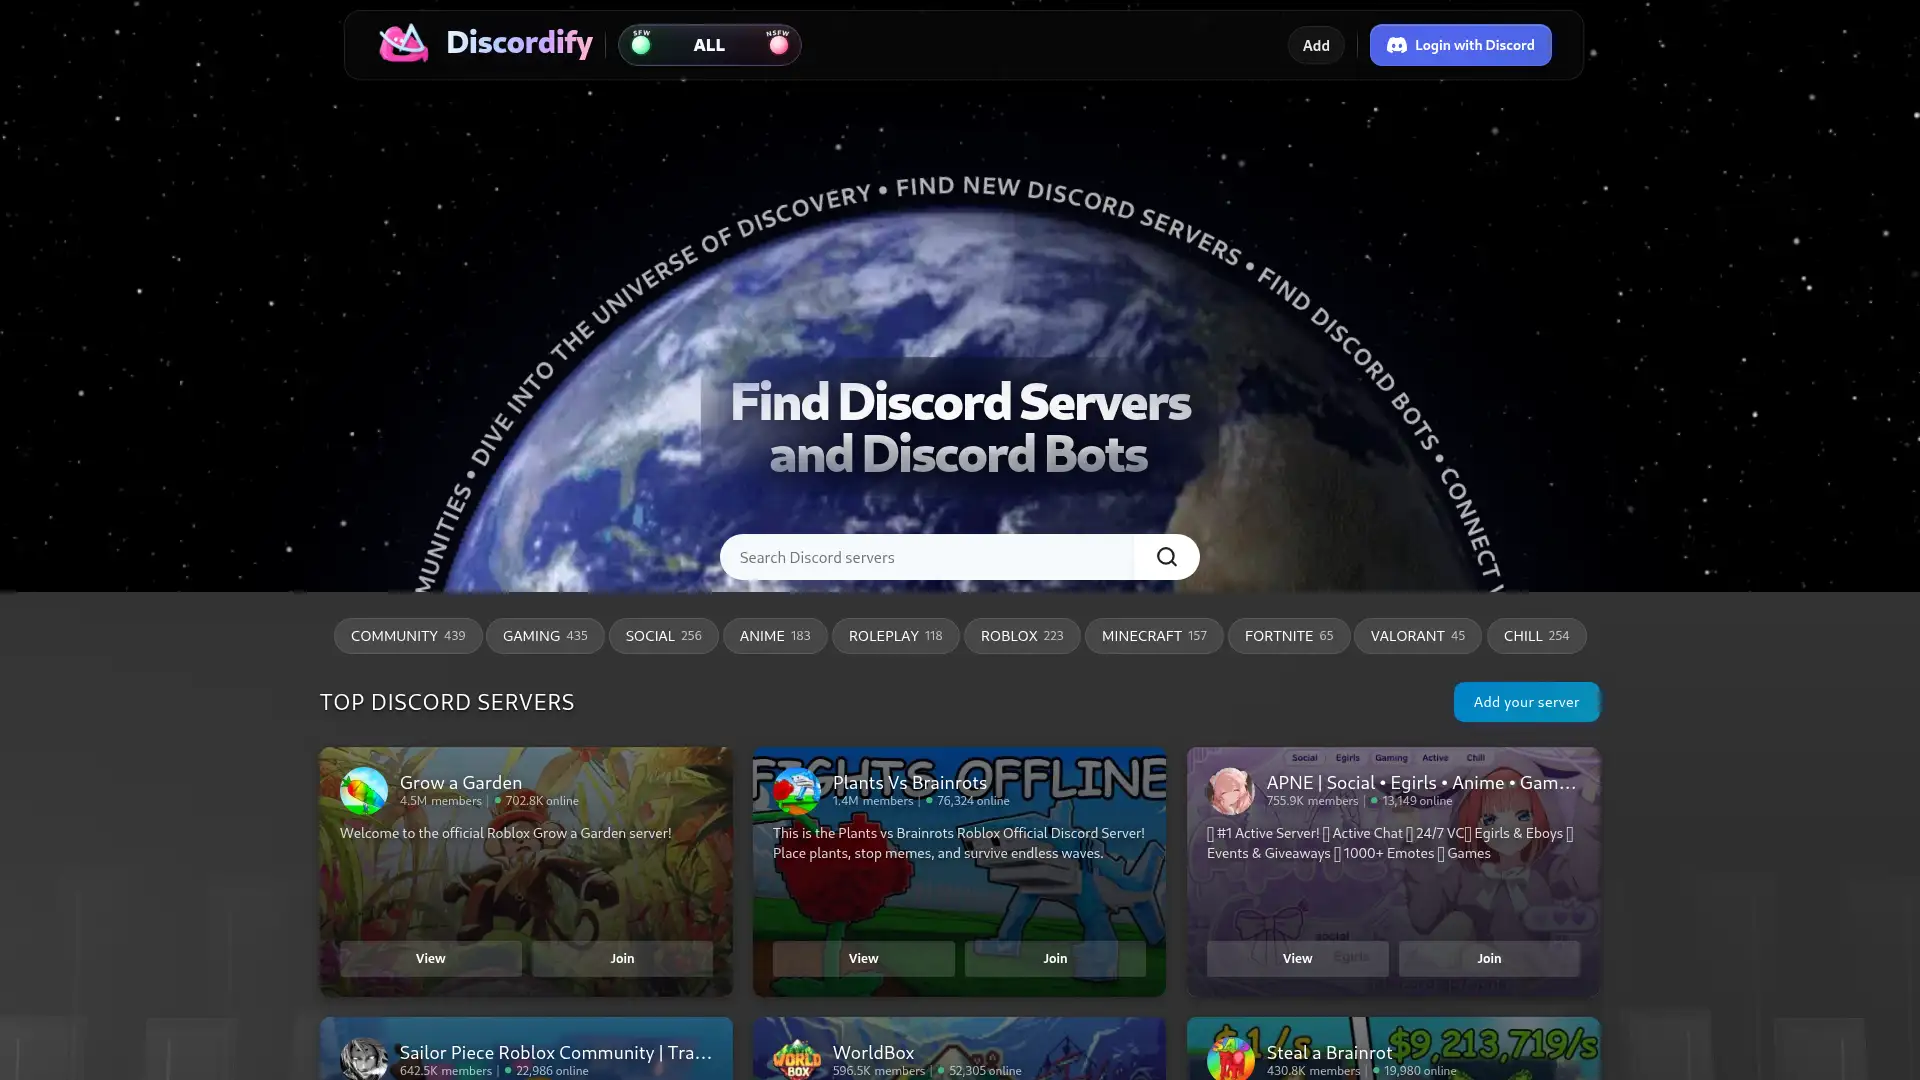Switch filter to SFW green toggle
The image size is (1920, 1080).
(641, 44)
